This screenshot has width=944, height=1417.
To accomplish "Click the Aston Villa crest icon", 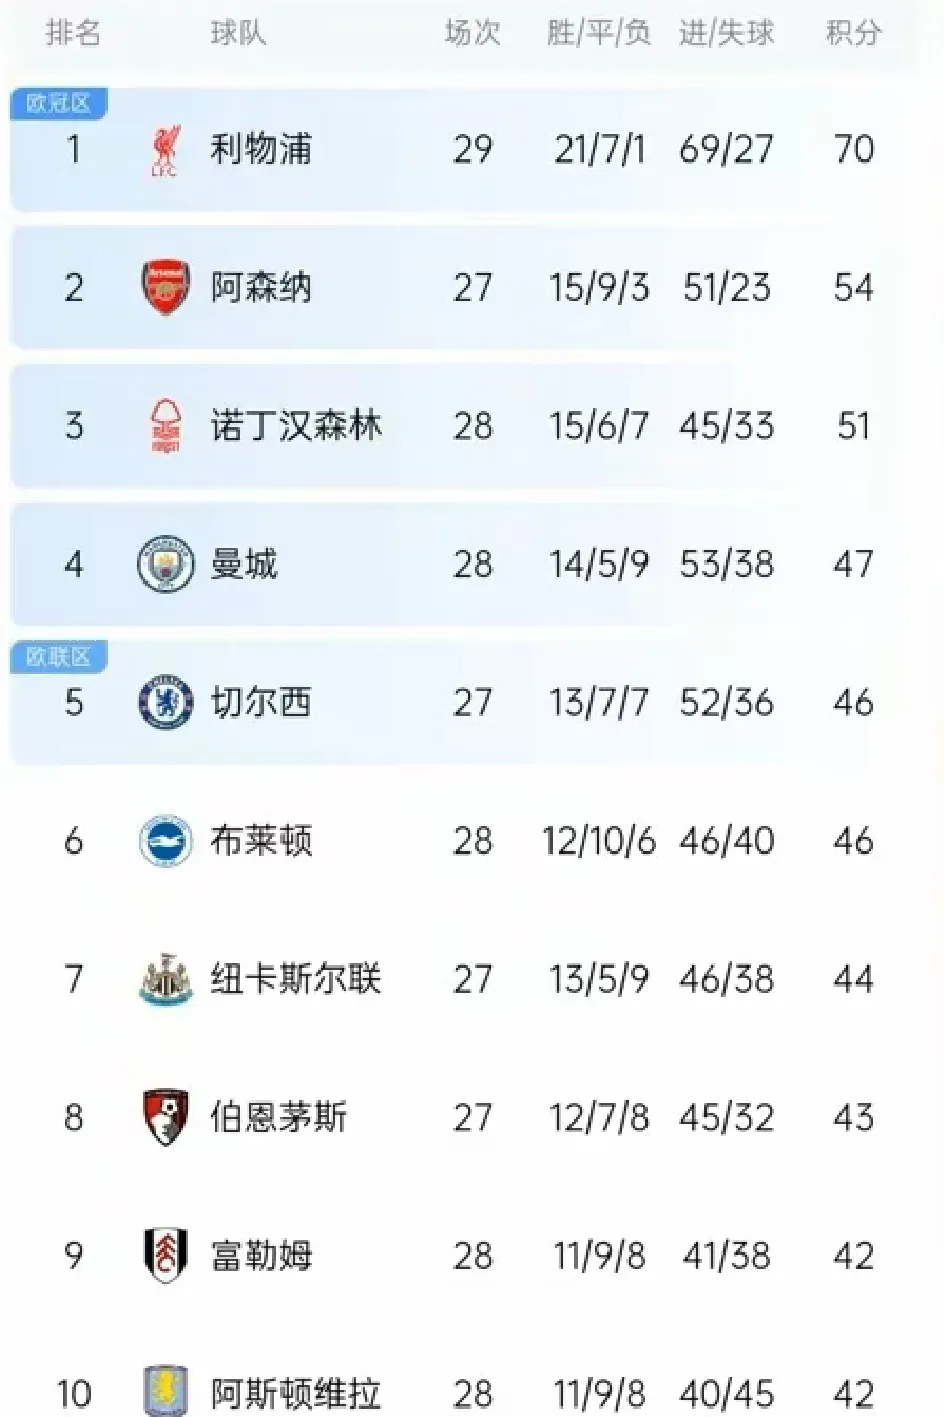I will [165, 1391].
